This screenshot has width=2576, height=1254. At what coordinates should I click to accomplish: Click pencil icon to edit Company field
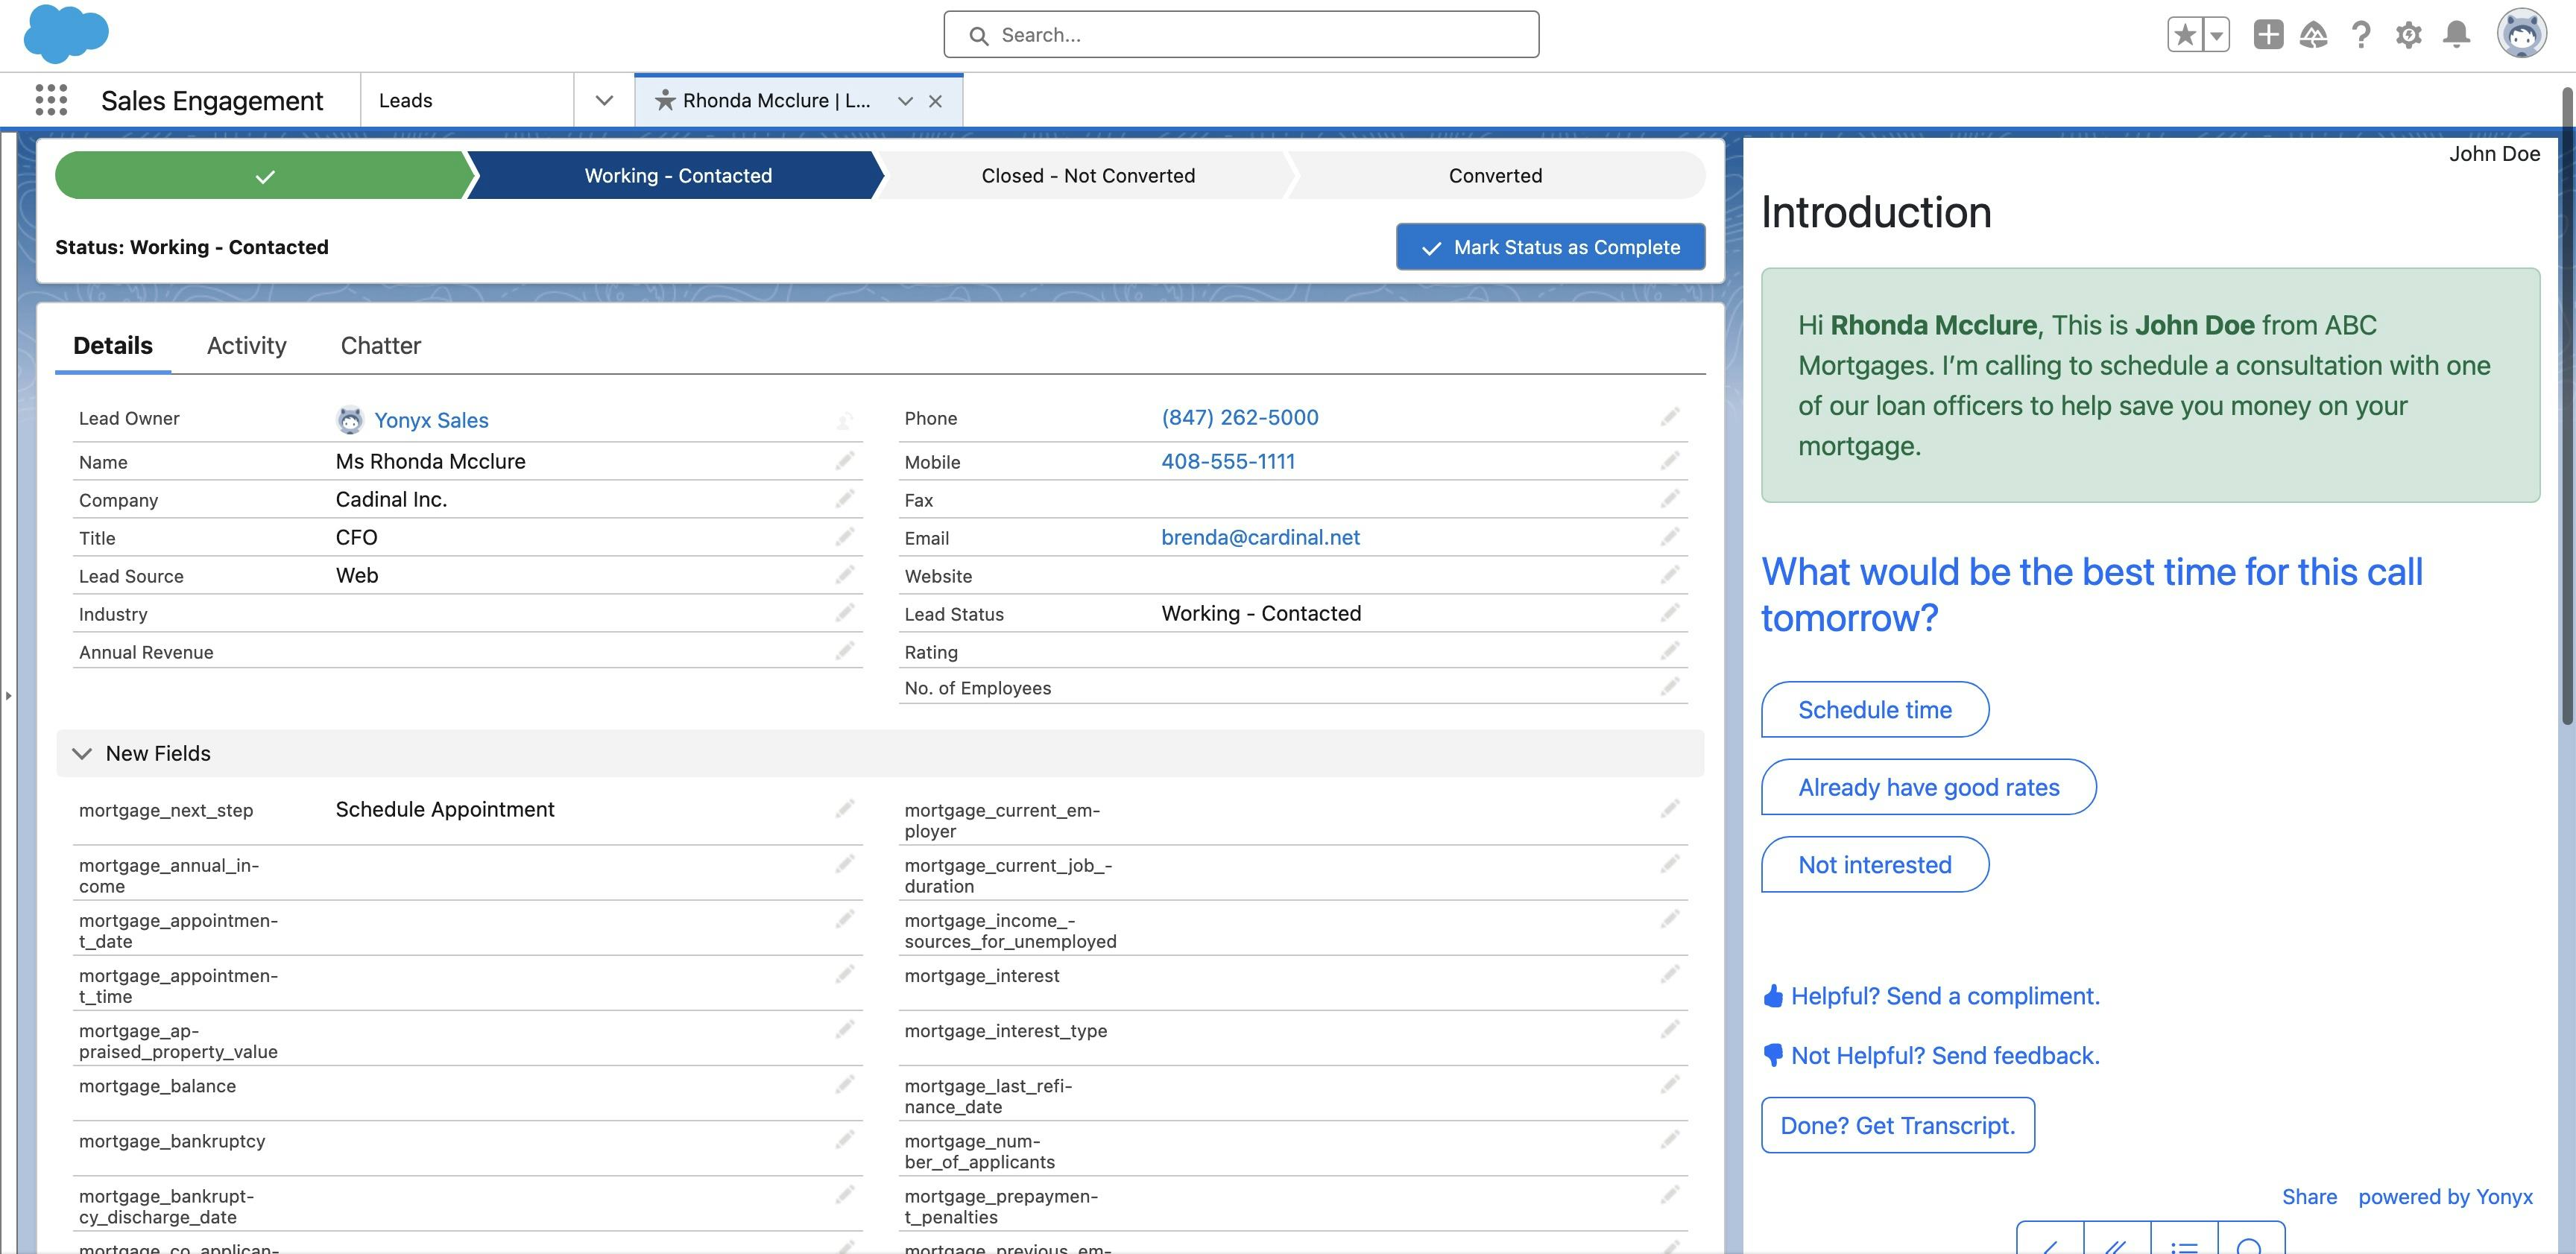[x=845, y=499]
